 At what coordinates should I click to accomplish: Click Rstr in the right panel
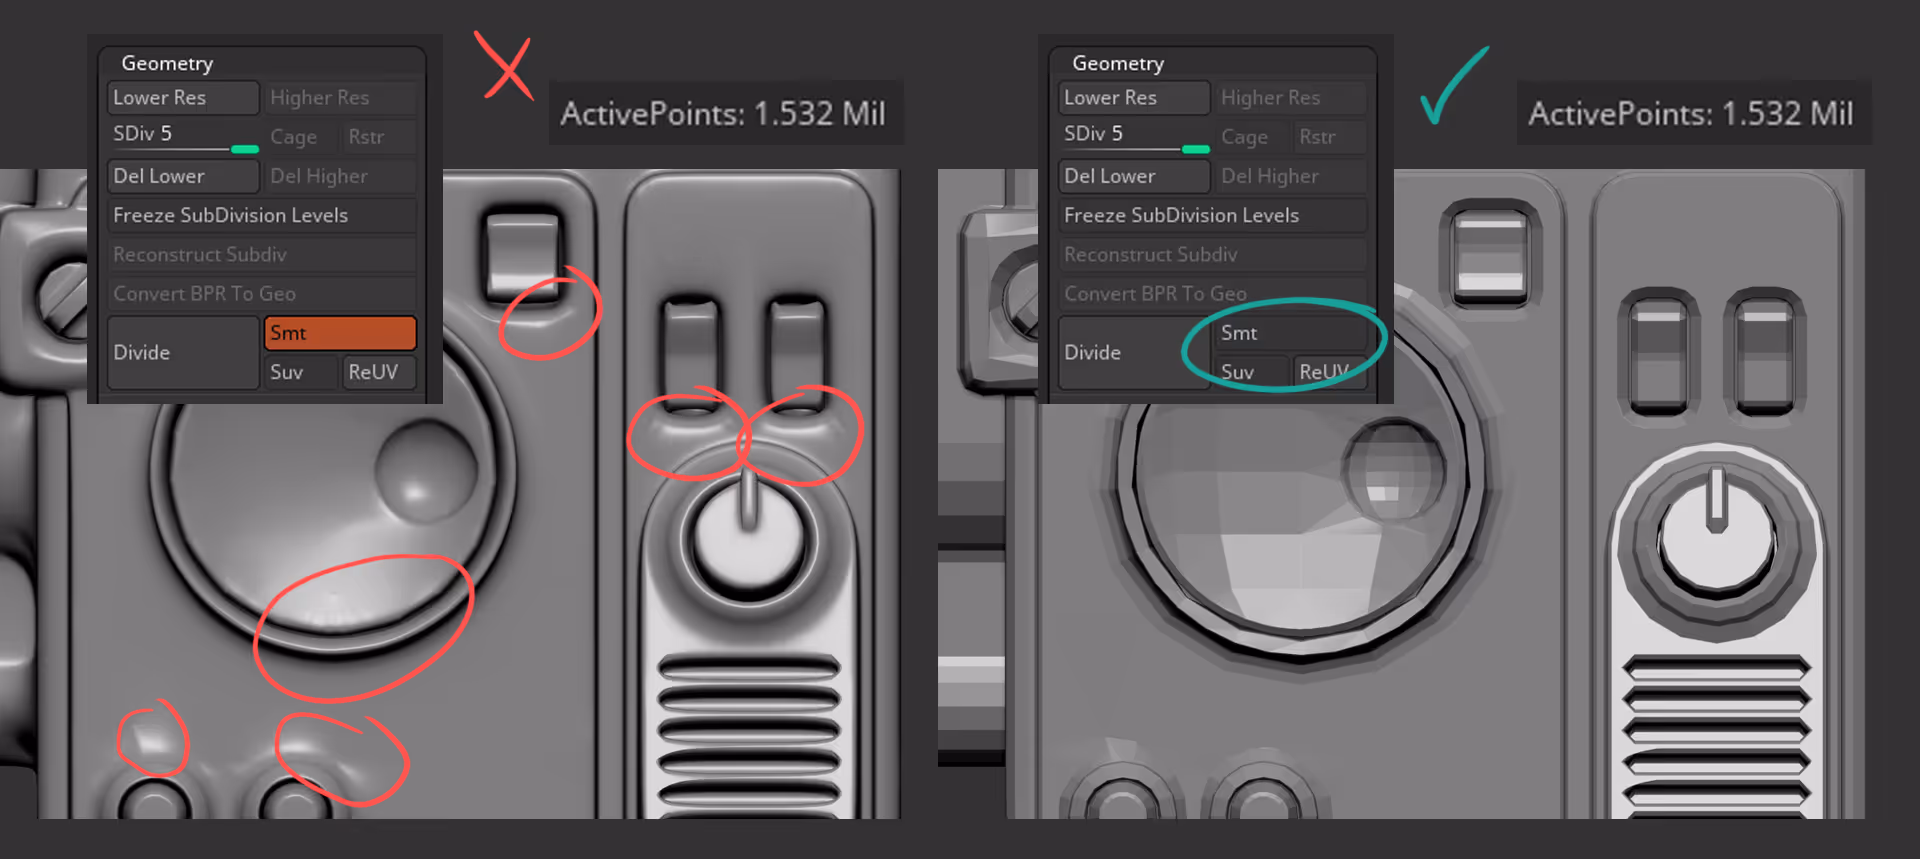[1331, 137]
